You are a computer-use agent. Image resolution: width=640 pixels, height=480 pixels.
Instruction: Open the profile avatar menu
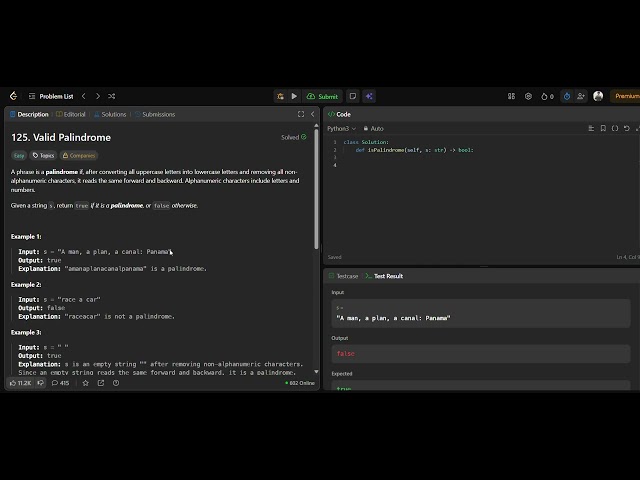point(598,96)
